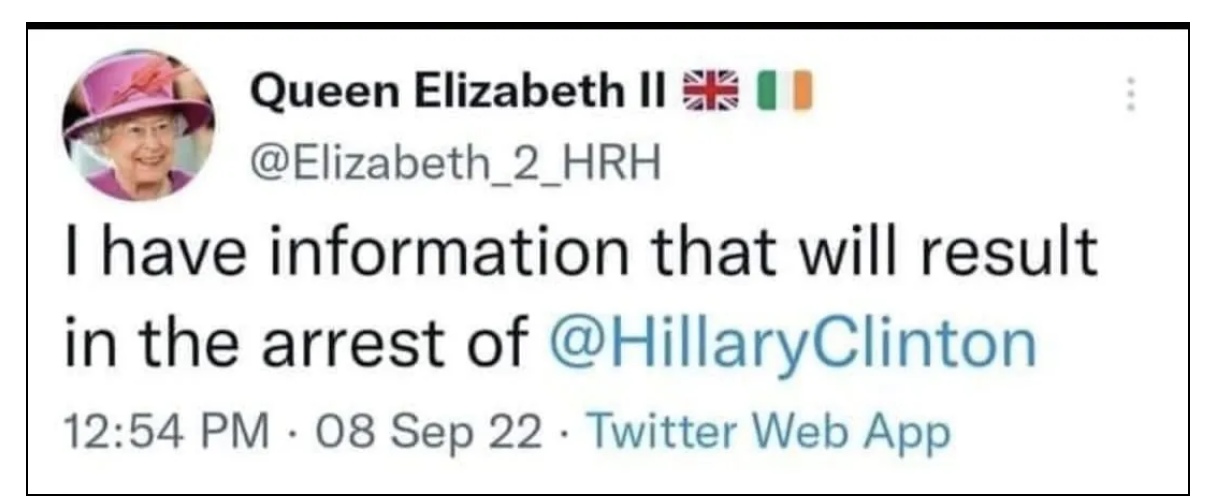This screenshot has height=500, width=1208.
Task: Click the tweet line beginning 'I have information'
Action: (x=581, y=256)
